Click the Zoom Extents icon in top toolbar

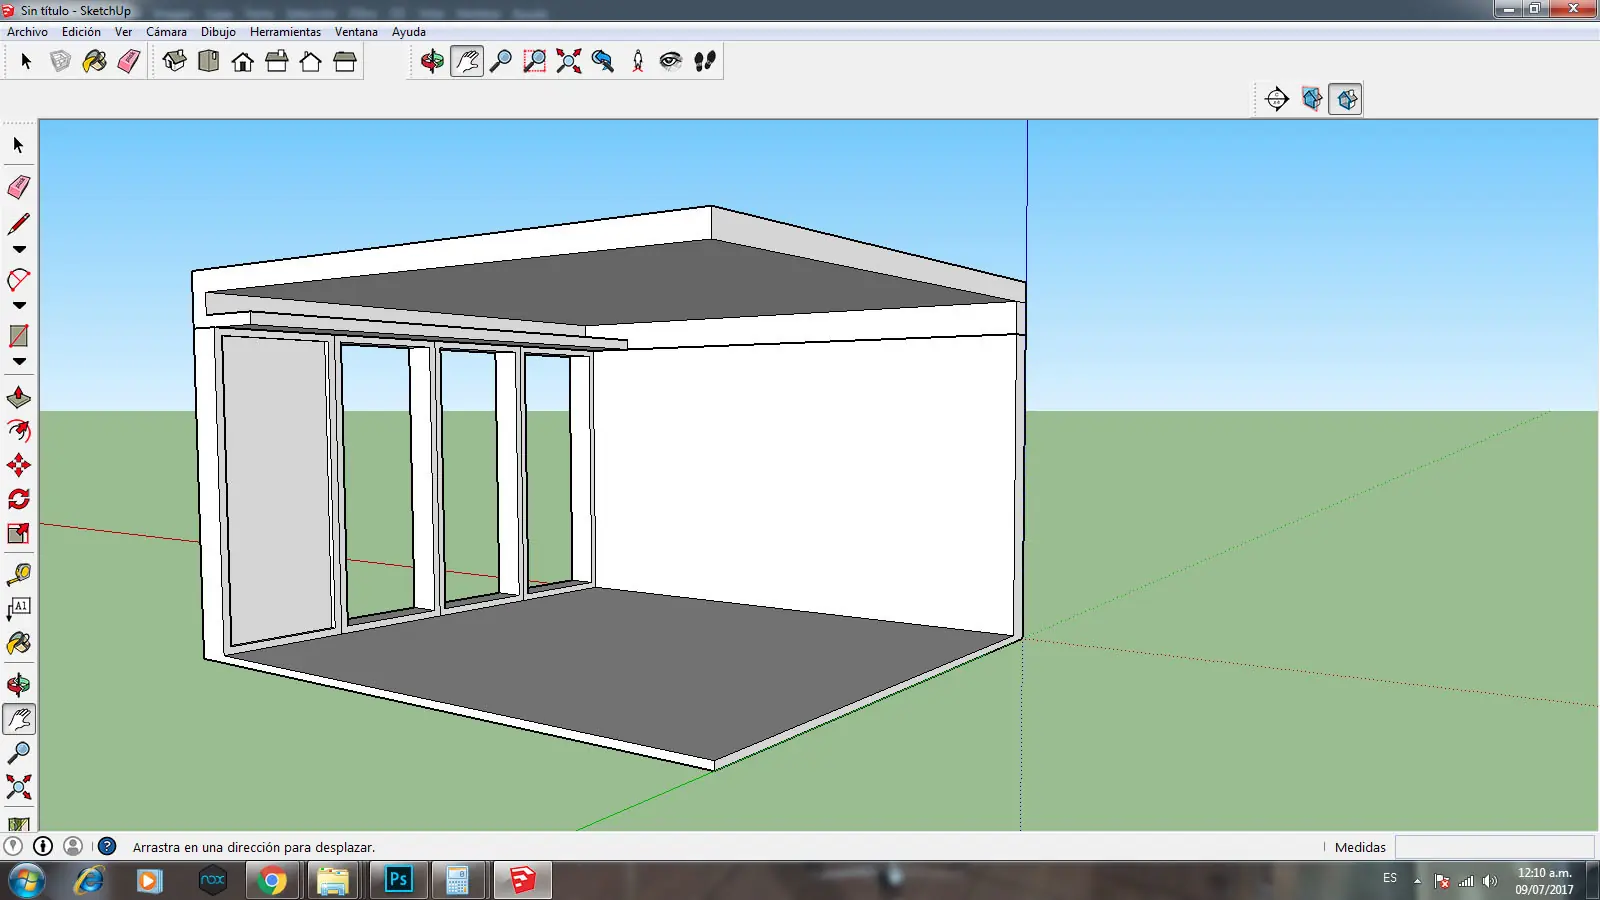569,62
